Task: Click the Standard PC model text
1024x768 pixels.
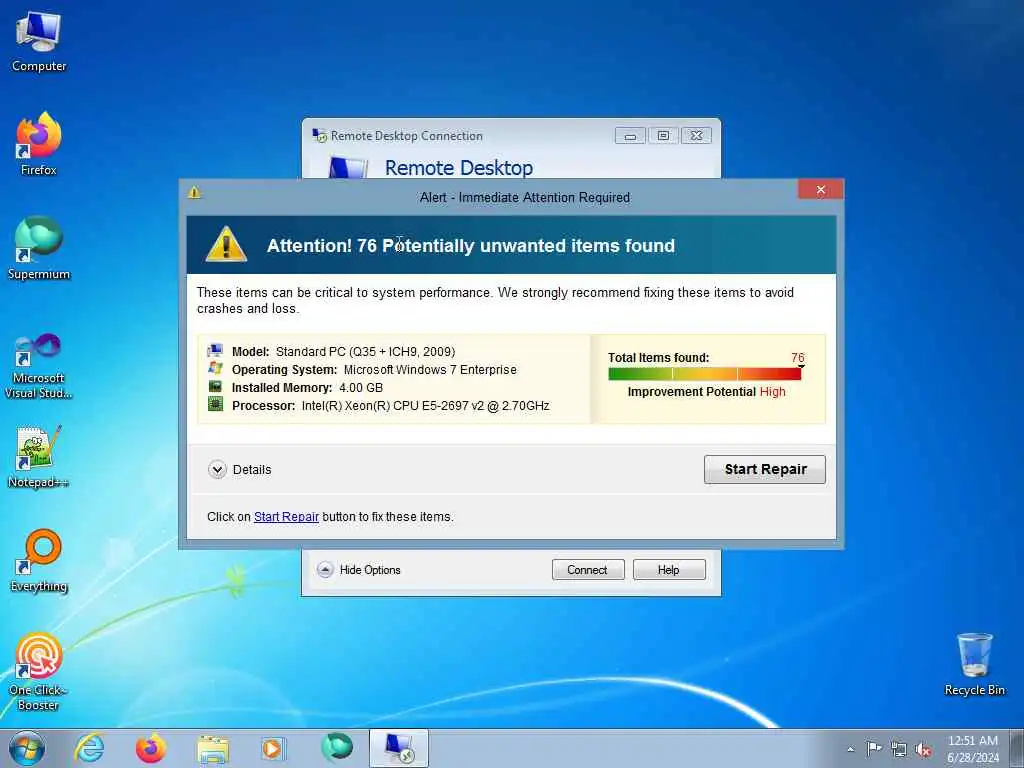Action: coord(365,351)
